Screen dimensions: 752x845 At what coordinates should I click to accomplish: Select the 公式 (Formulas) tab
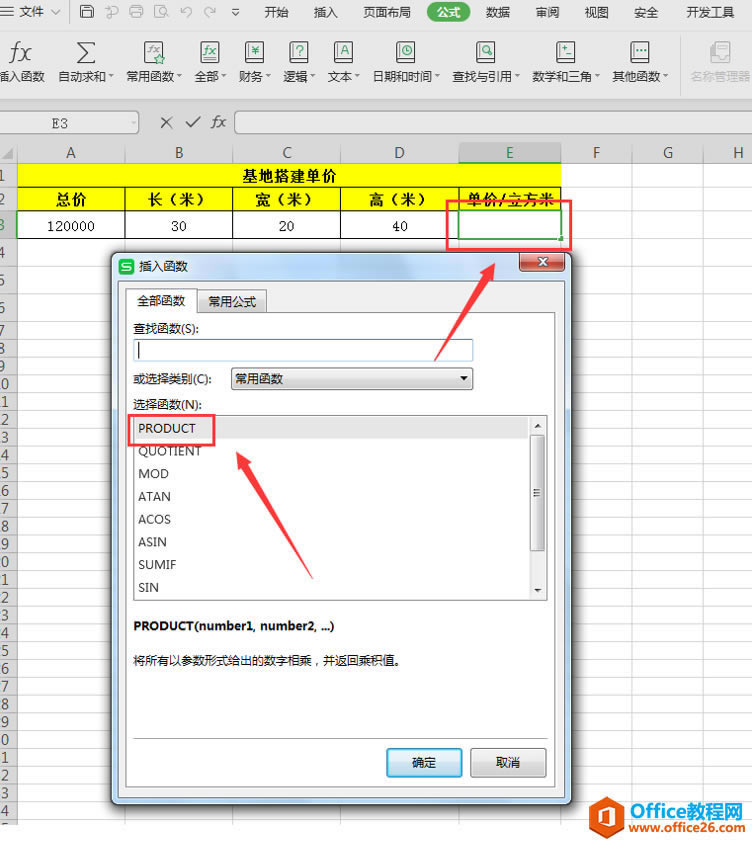[x=449, y=12]
